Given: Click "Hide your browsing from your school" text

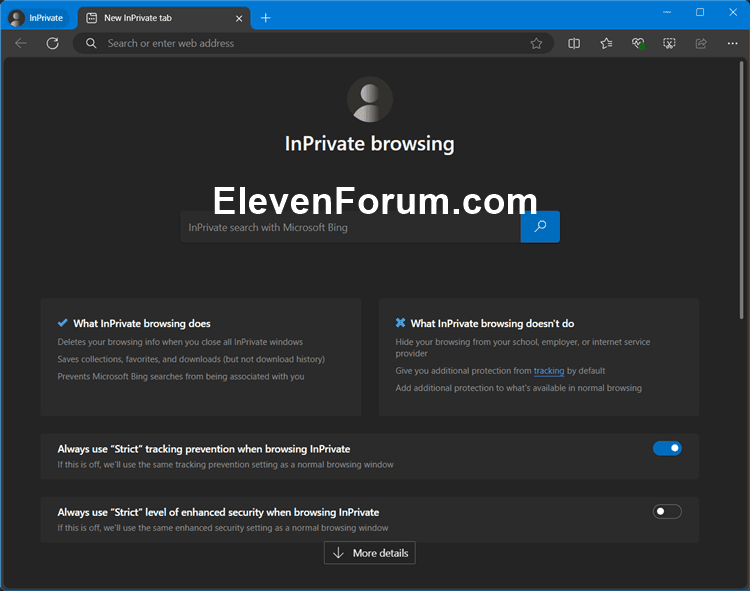Looking at the screenshot, I should (x=523, y=348).
